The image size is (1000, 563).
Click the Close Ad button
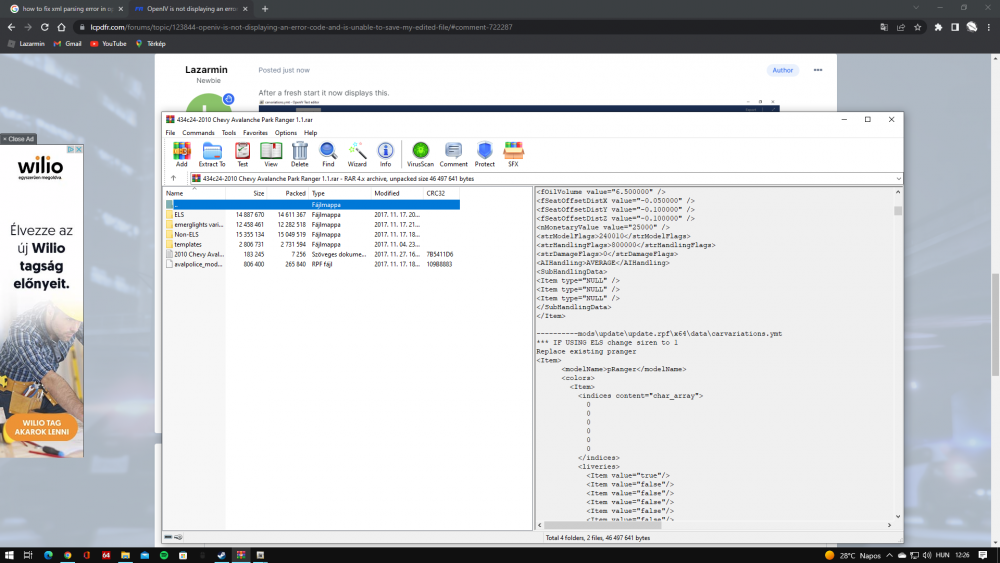pos(18,139)
